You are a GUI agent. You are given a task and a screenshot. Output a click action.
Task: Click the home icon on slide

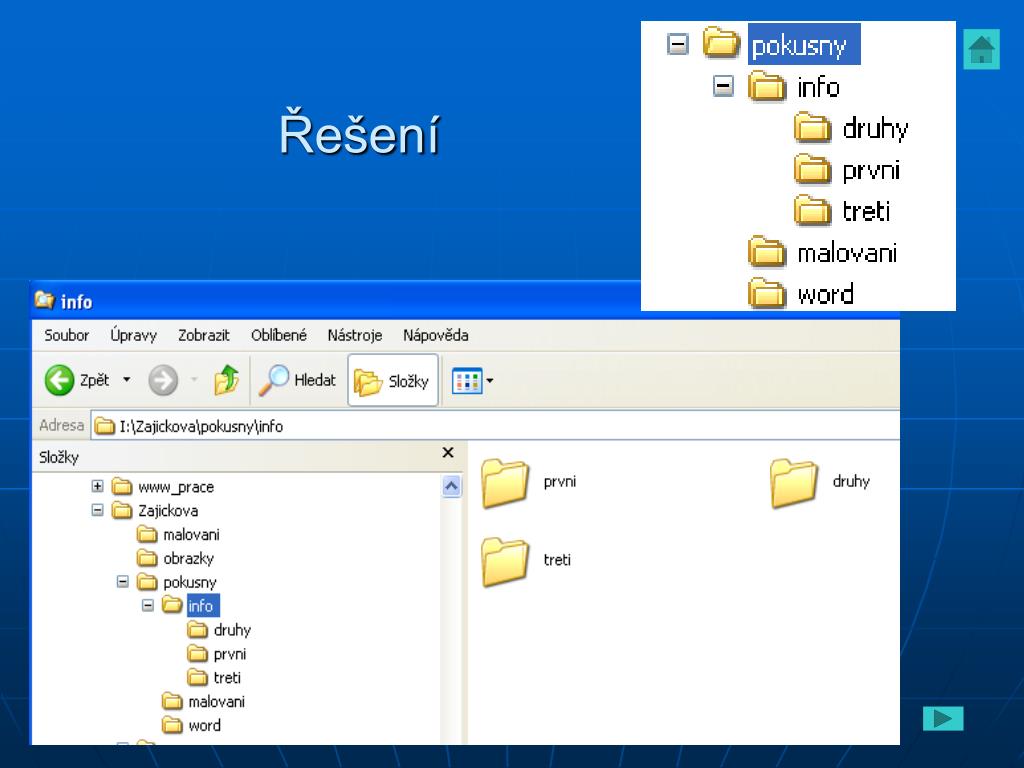pyautogui.click(x=981, y=49)
